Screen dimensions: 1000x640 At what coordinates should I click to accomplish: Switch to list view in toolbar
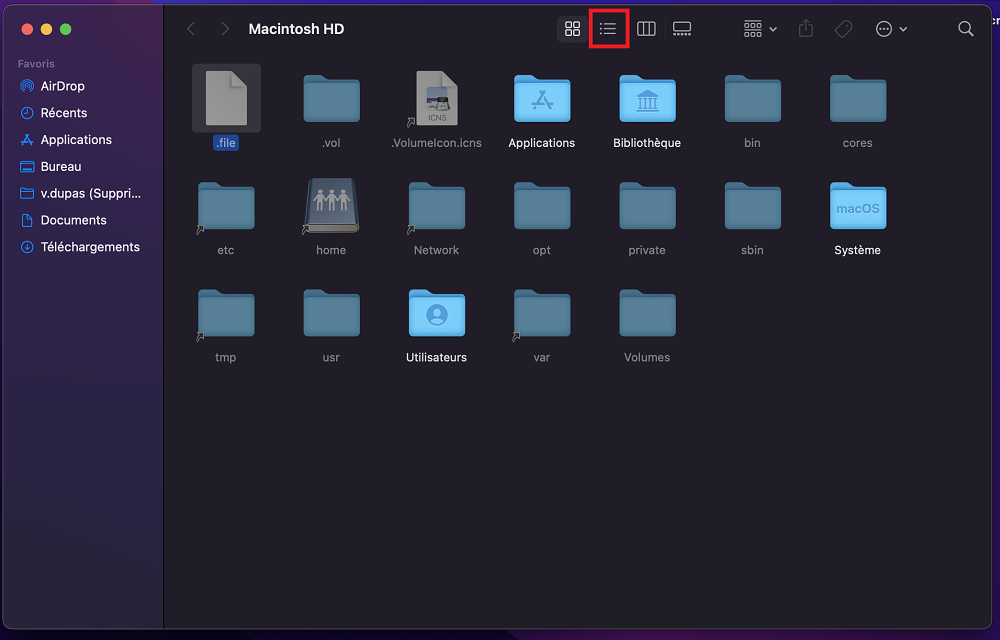pyautogui.click(x=608, y=29)
